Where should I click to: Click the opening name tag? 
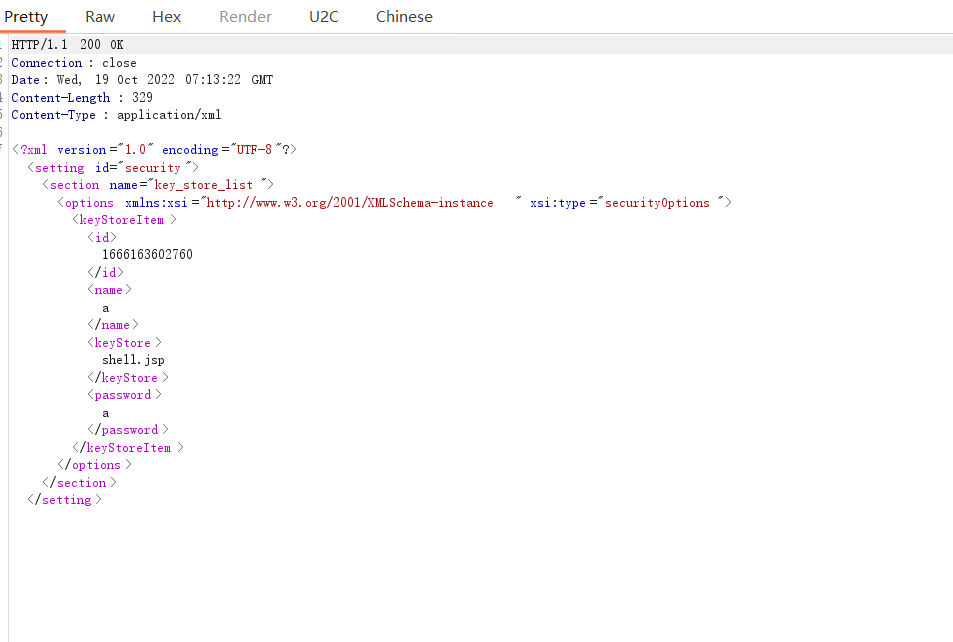pyautogui.click(x=109, y=290)
